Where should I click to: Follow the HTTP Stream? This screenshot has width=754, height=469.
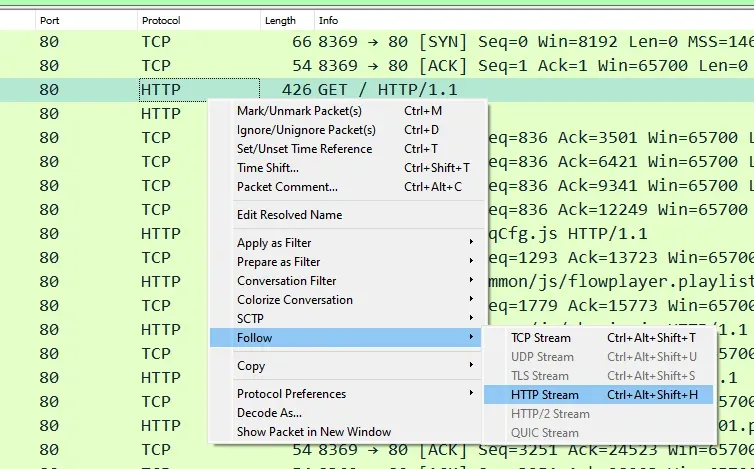(x=599, y=395)
